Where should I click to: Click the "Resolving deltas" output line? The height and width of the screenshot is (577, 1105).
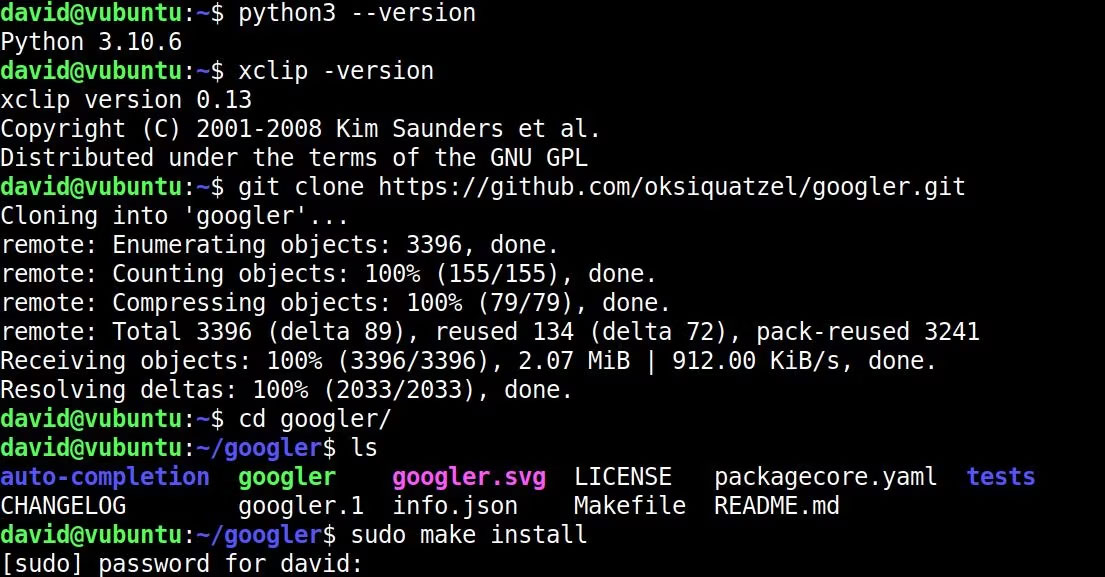point(286,390)
